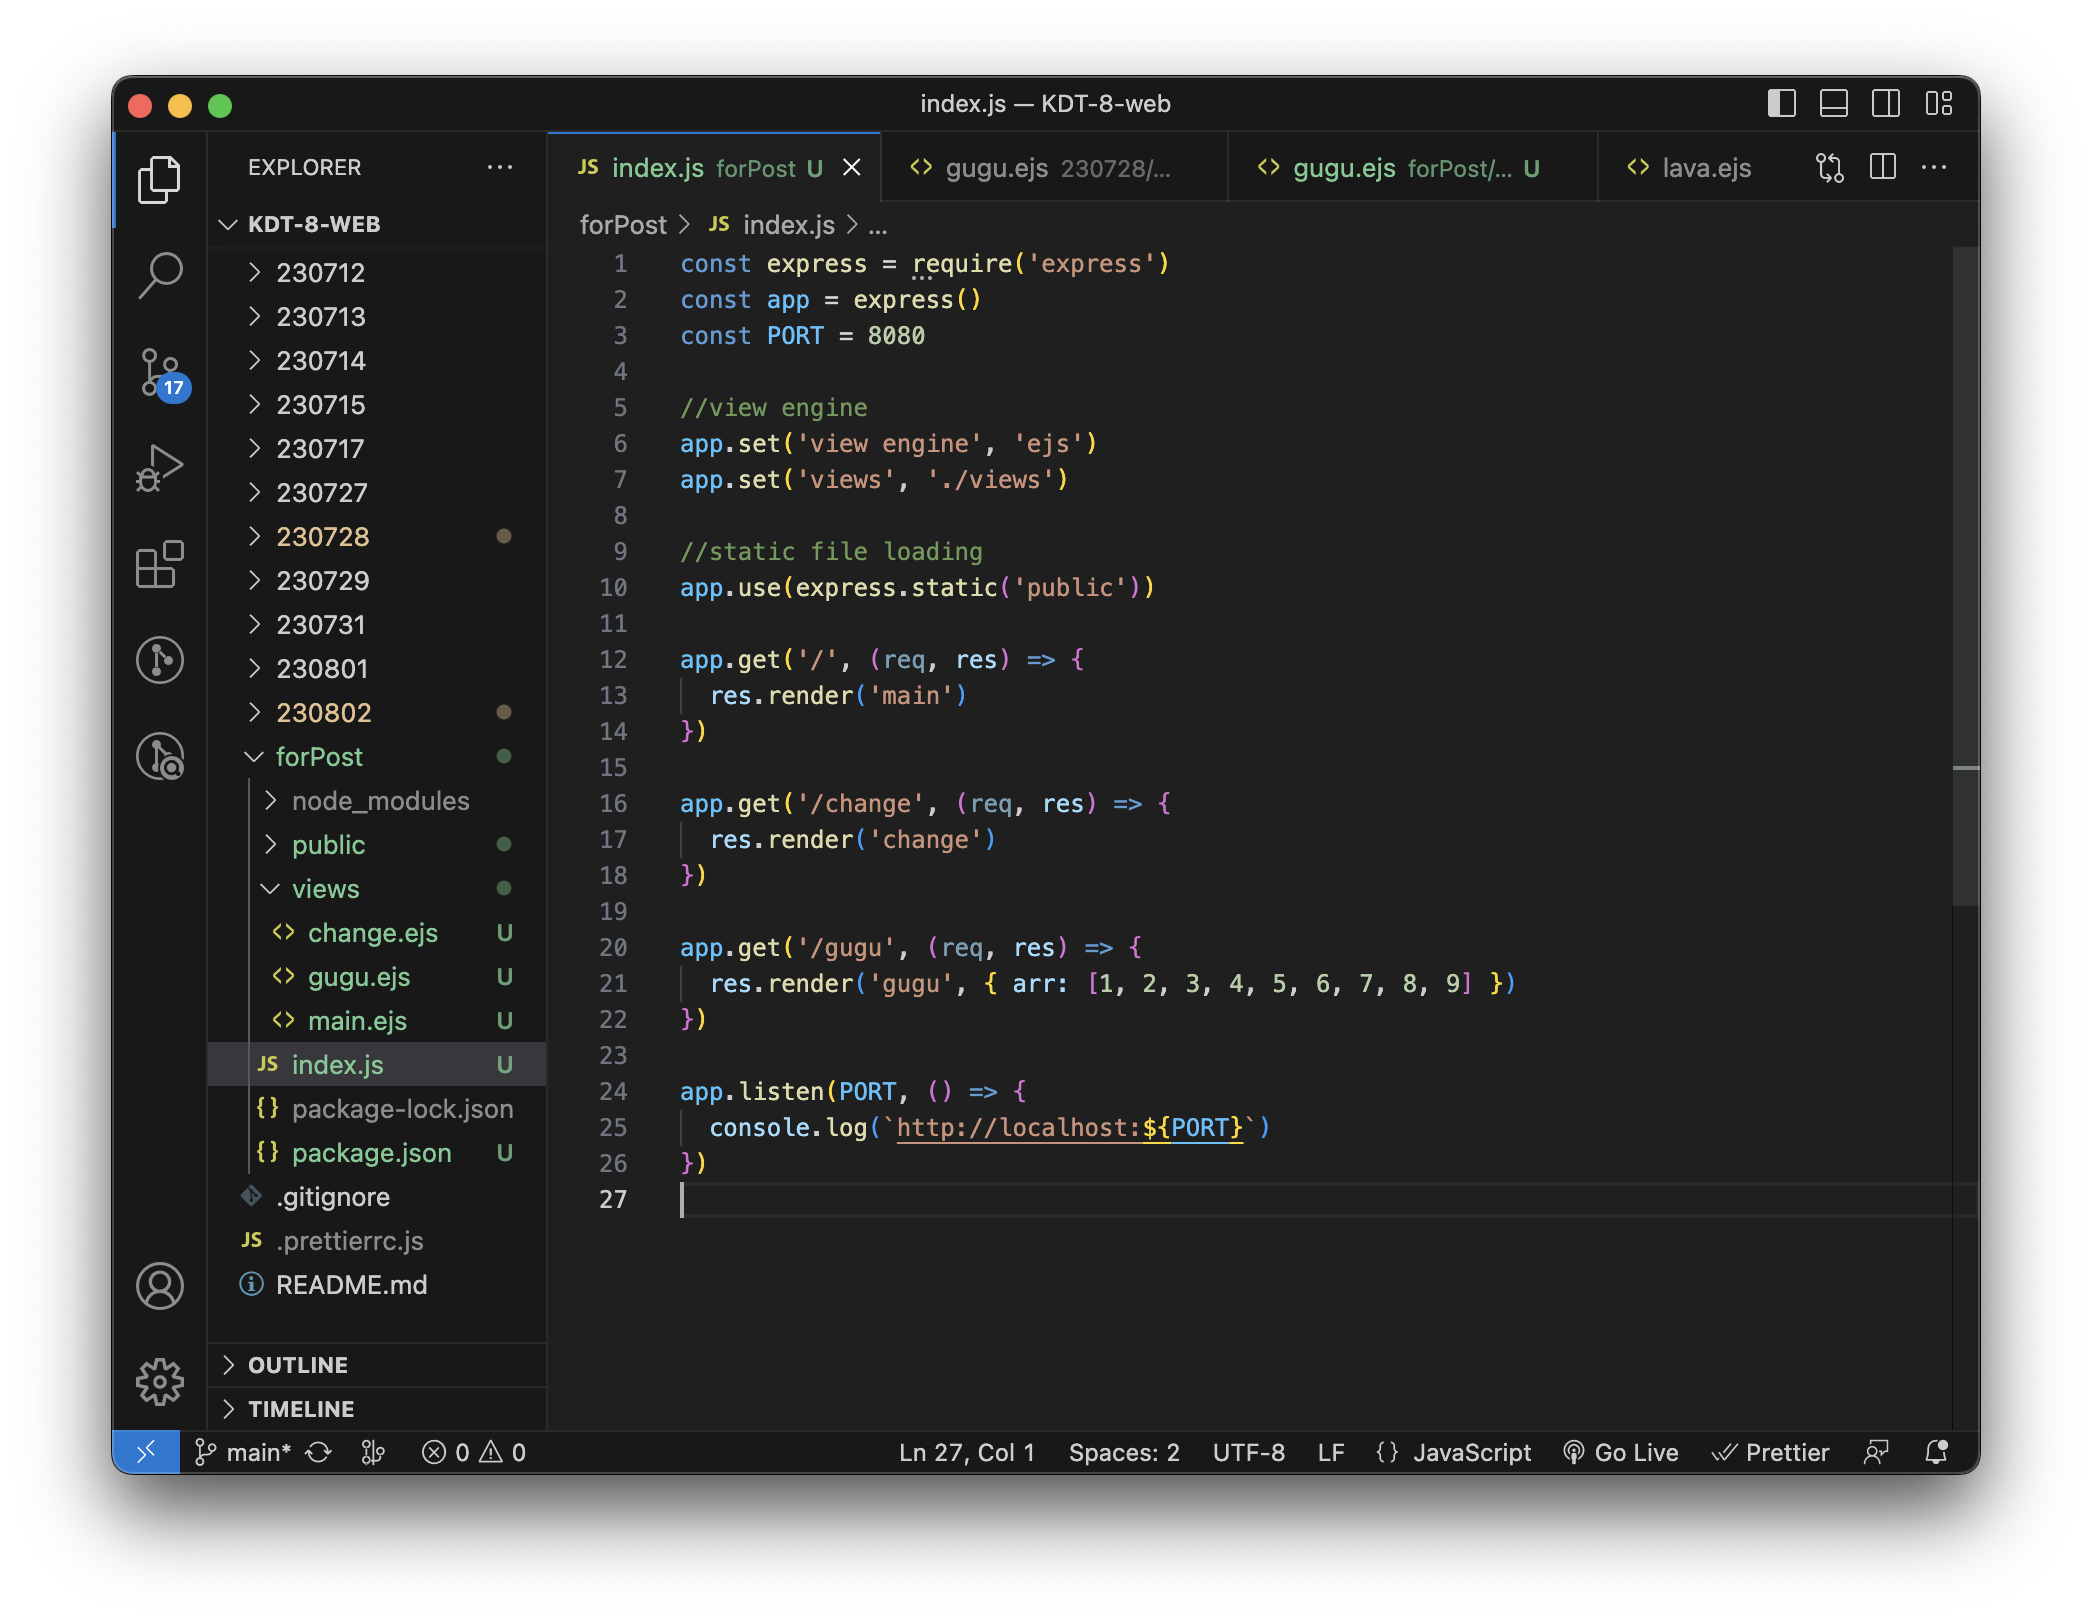Open Explorer Views and More Actions ellipsis

(x=500, y=167)
